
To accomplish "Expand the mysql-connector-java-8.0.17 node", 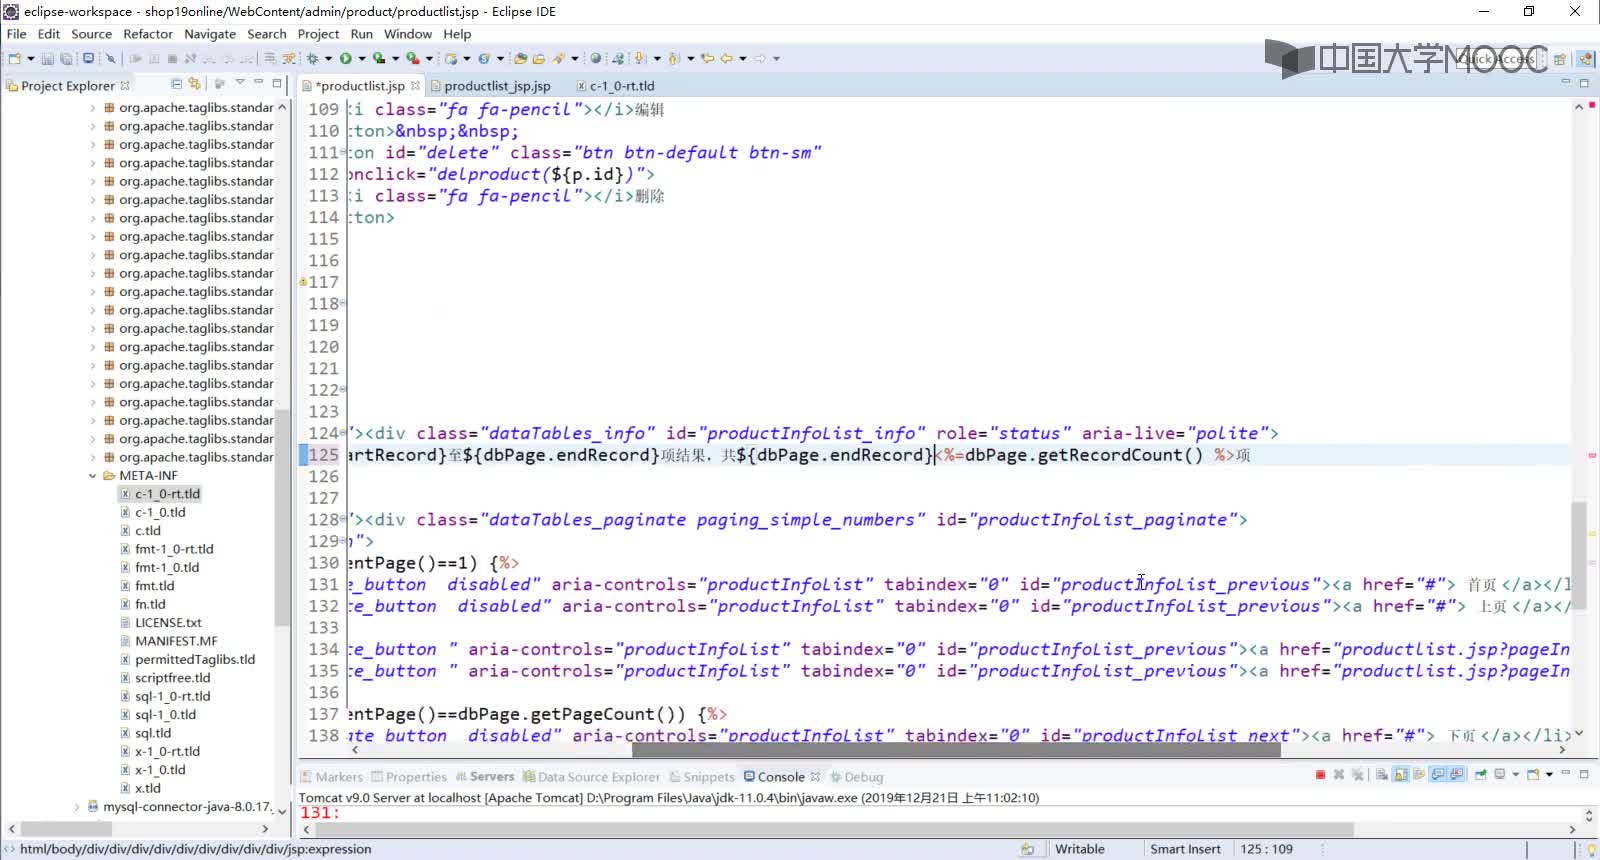I will point(77,807).
